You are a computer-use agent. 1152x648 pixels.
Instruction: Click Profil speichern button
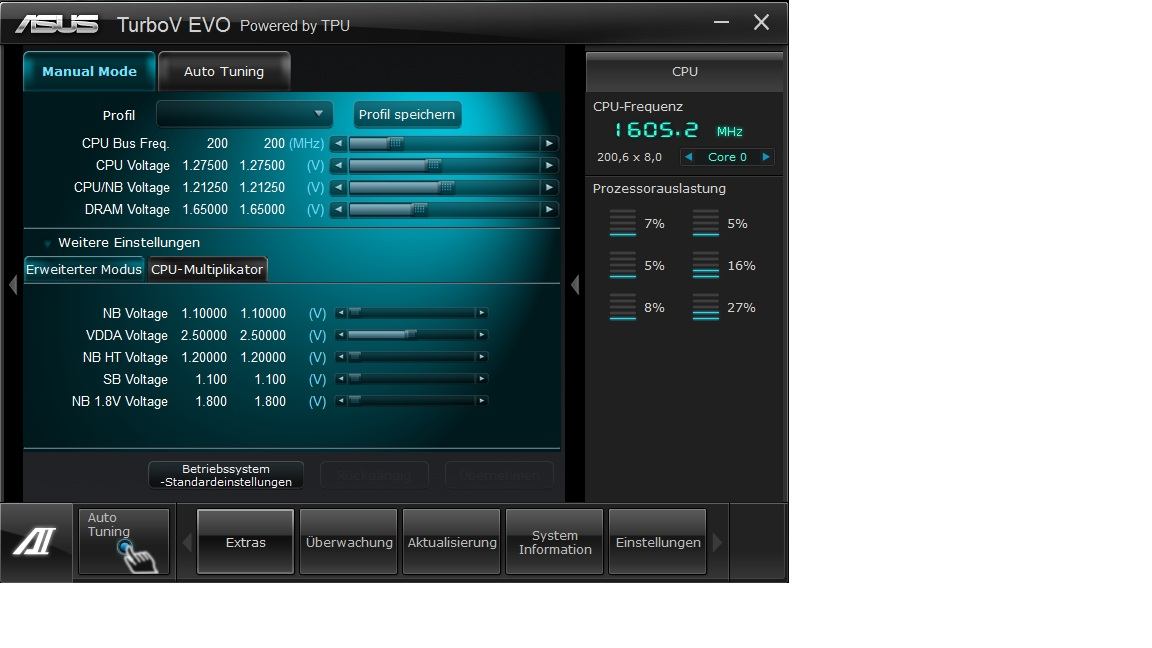coord(407,115)
